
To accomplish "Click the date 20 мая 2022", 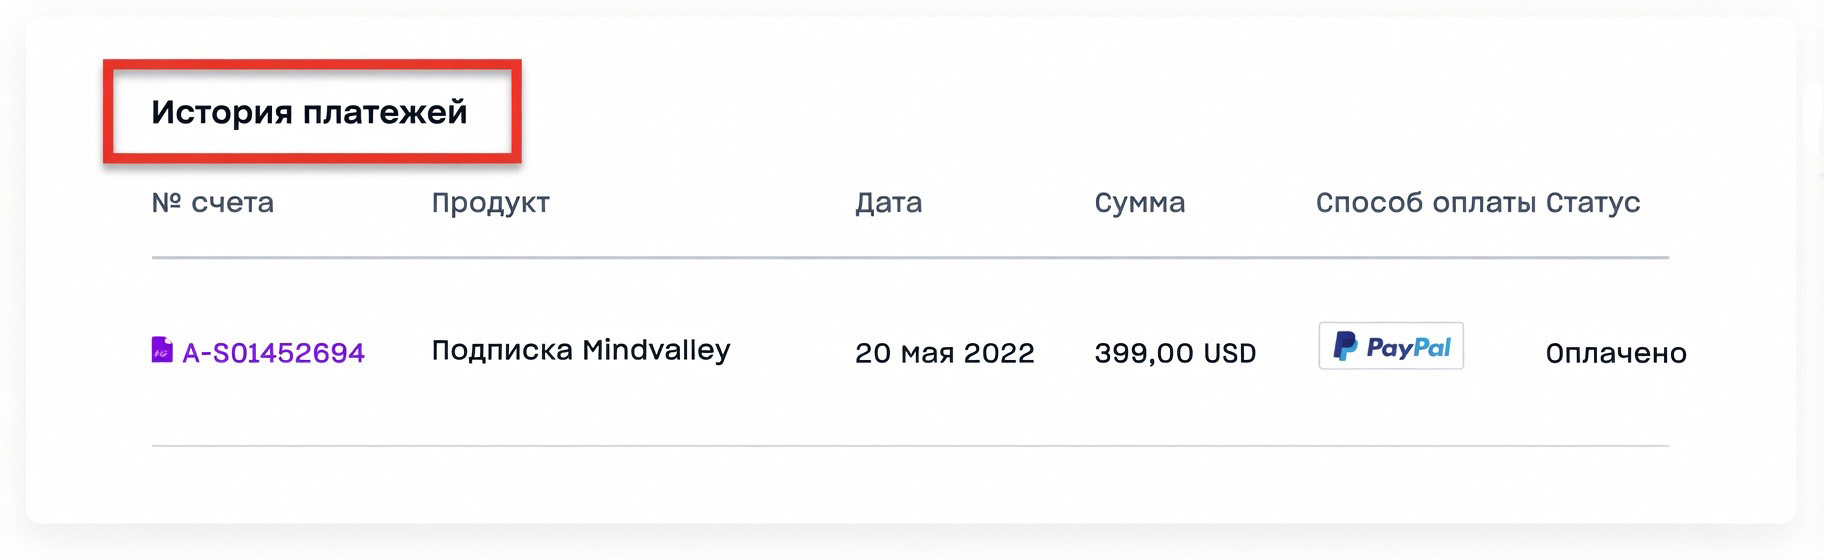I will point(944,353).
